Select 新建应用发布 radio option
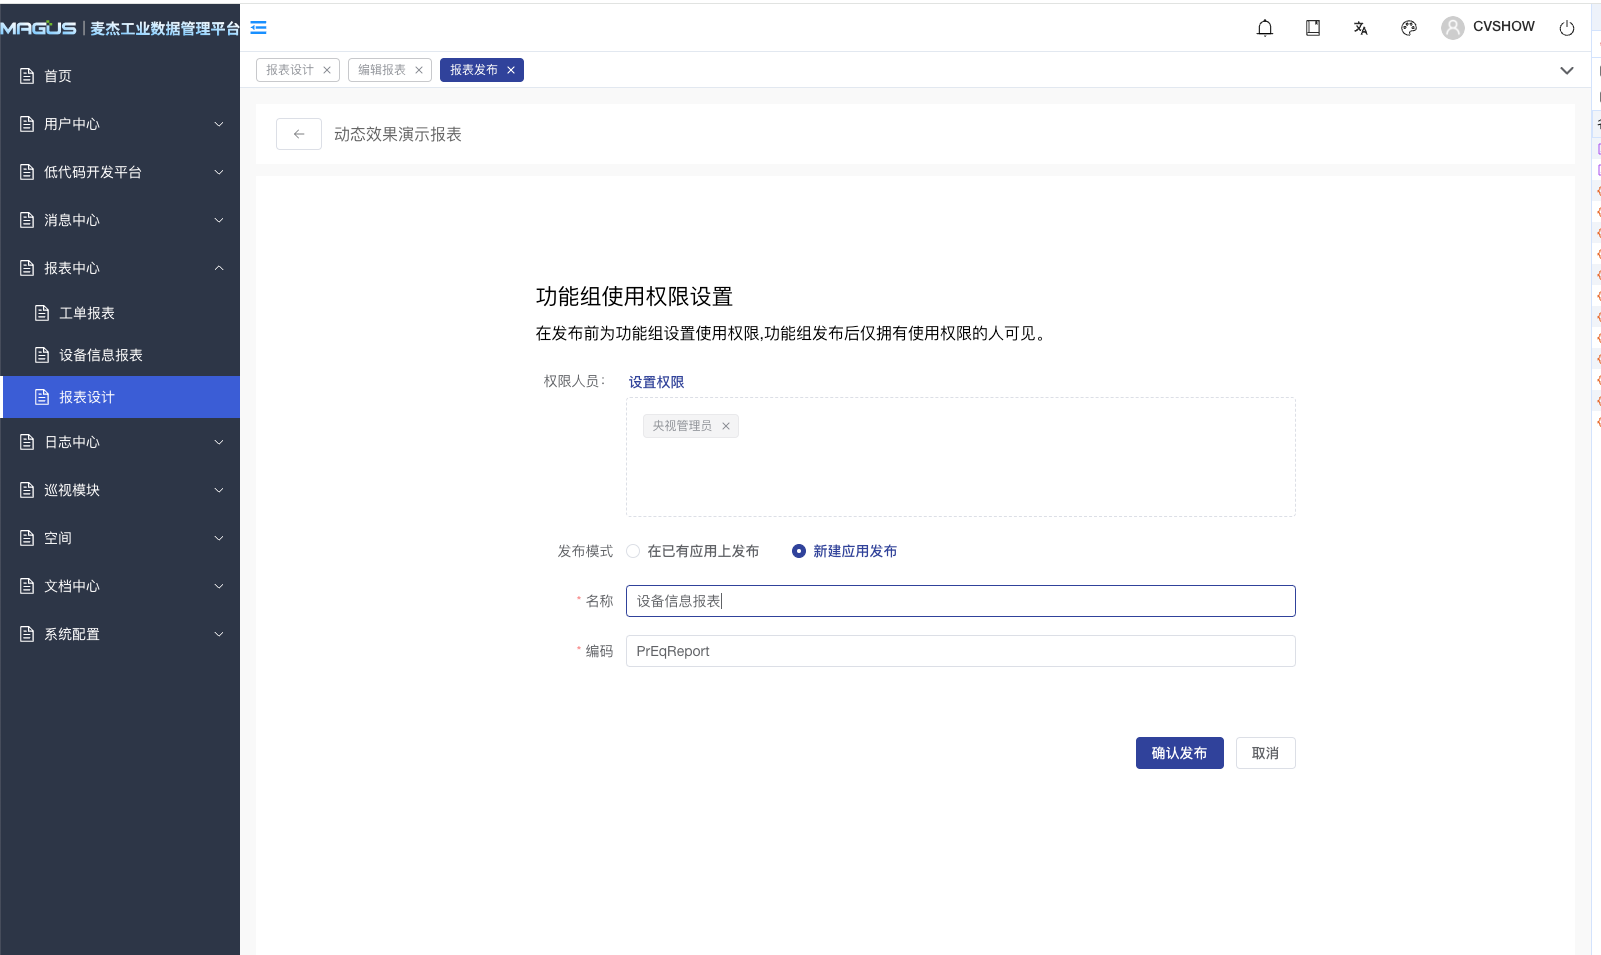The image size is (1601, 955). coord(799,551)
